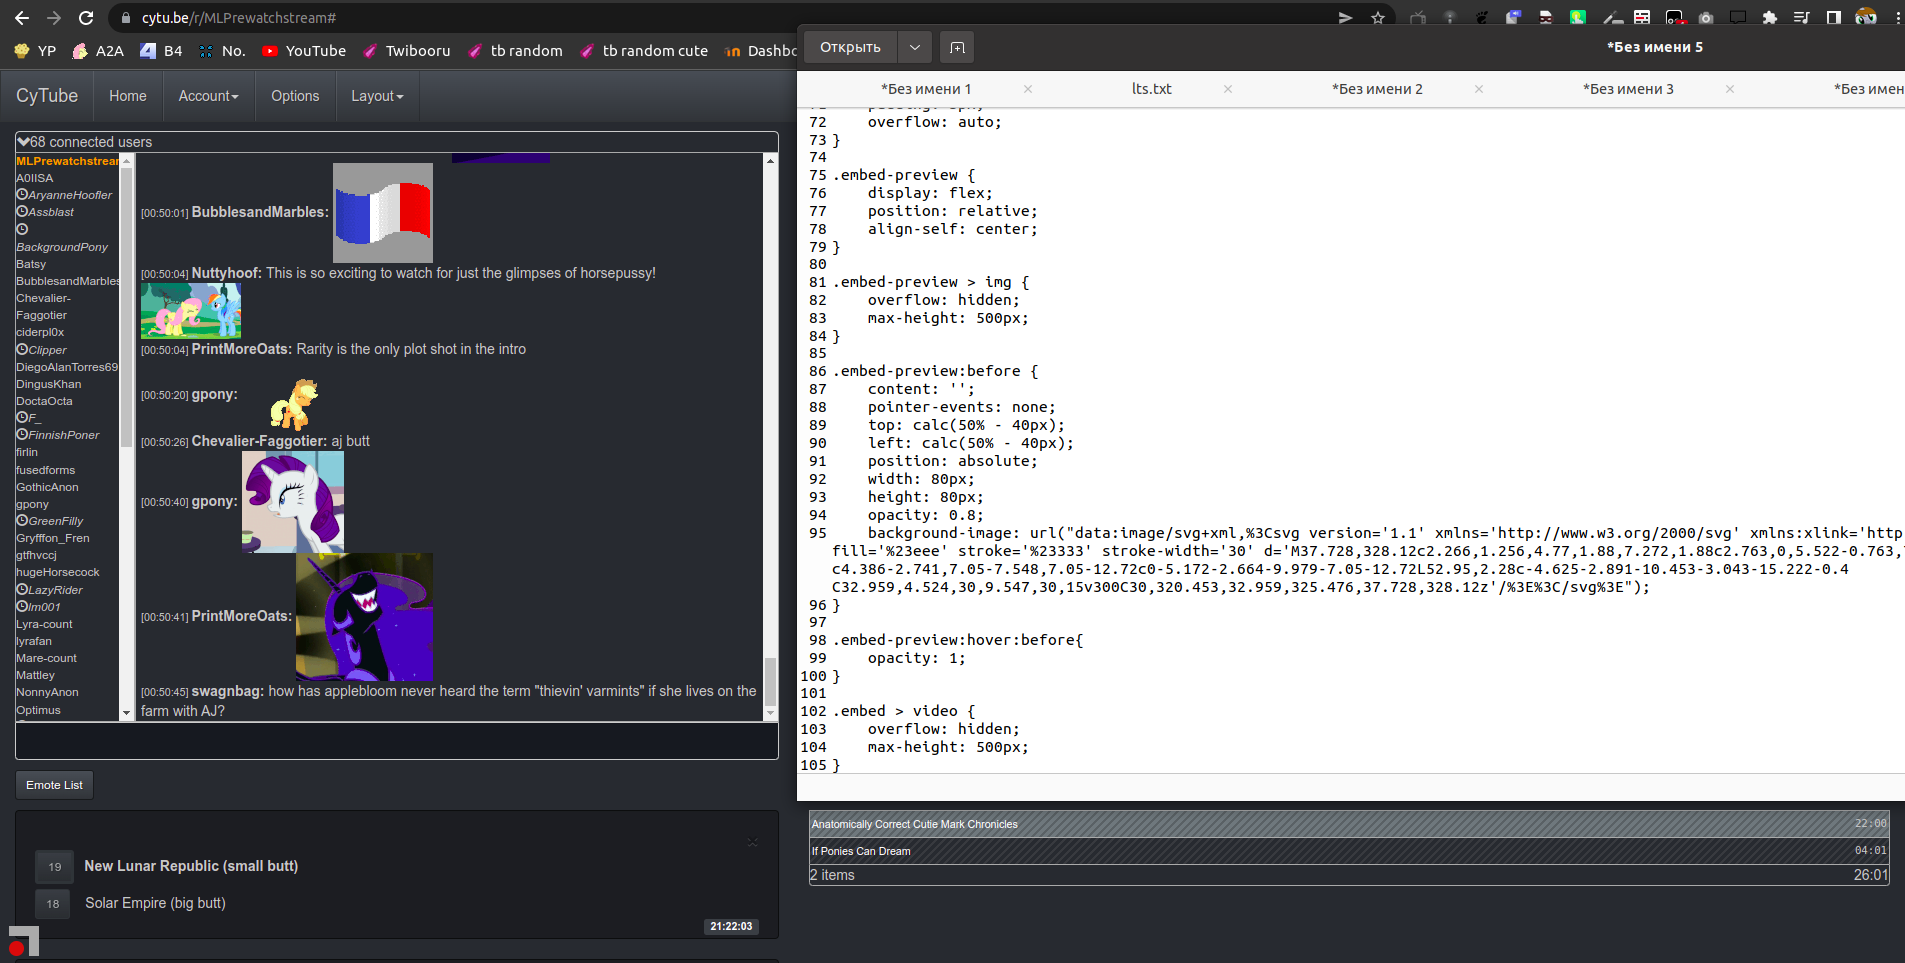The image size is (1905, 963).
Task: Open the Options menu item
Action: (295, 96)
